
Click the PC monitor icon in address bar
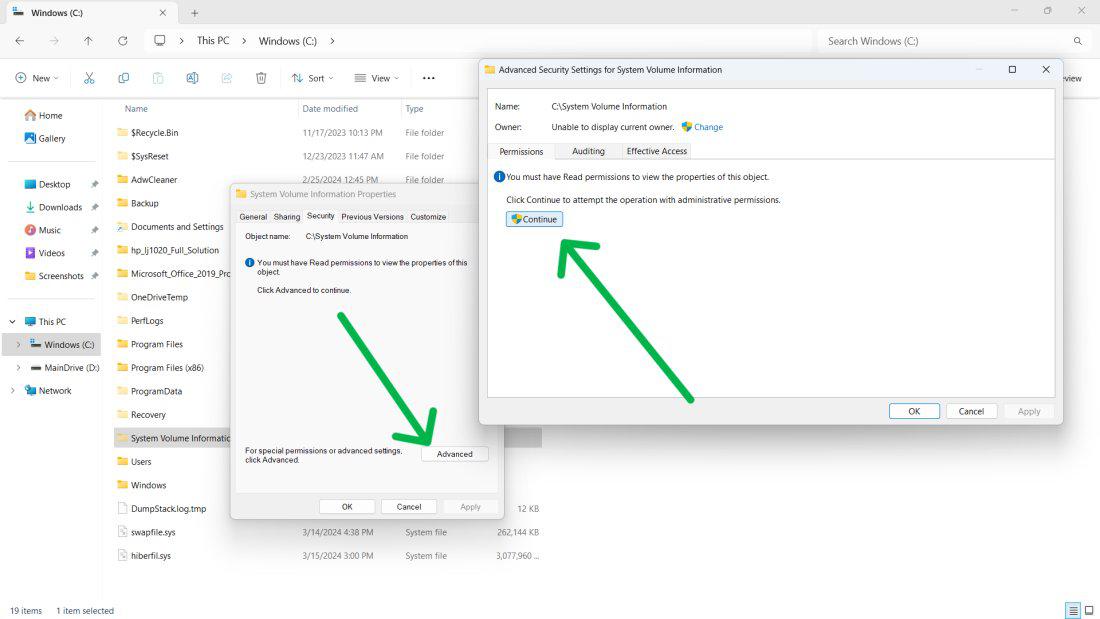(x=160, y=41)
